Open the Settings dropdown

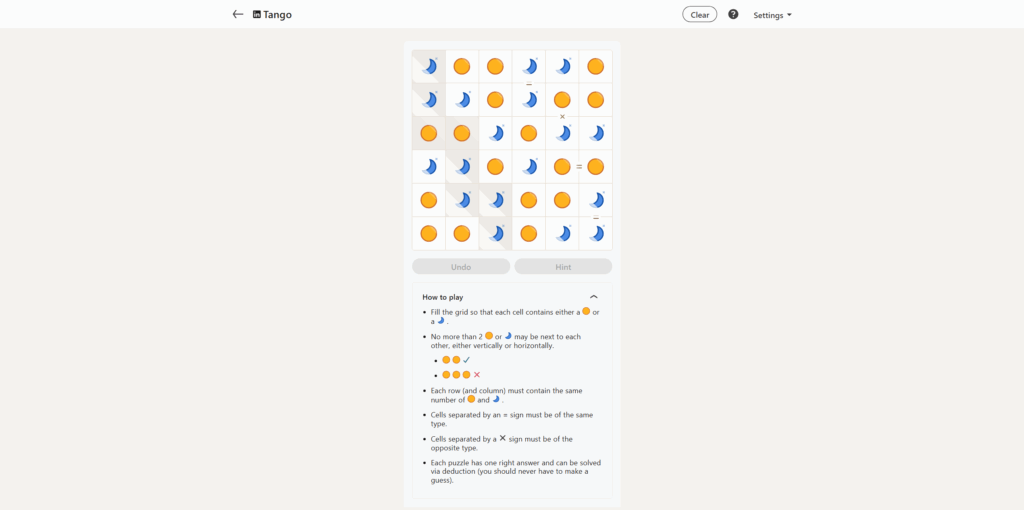click(773, 15)
